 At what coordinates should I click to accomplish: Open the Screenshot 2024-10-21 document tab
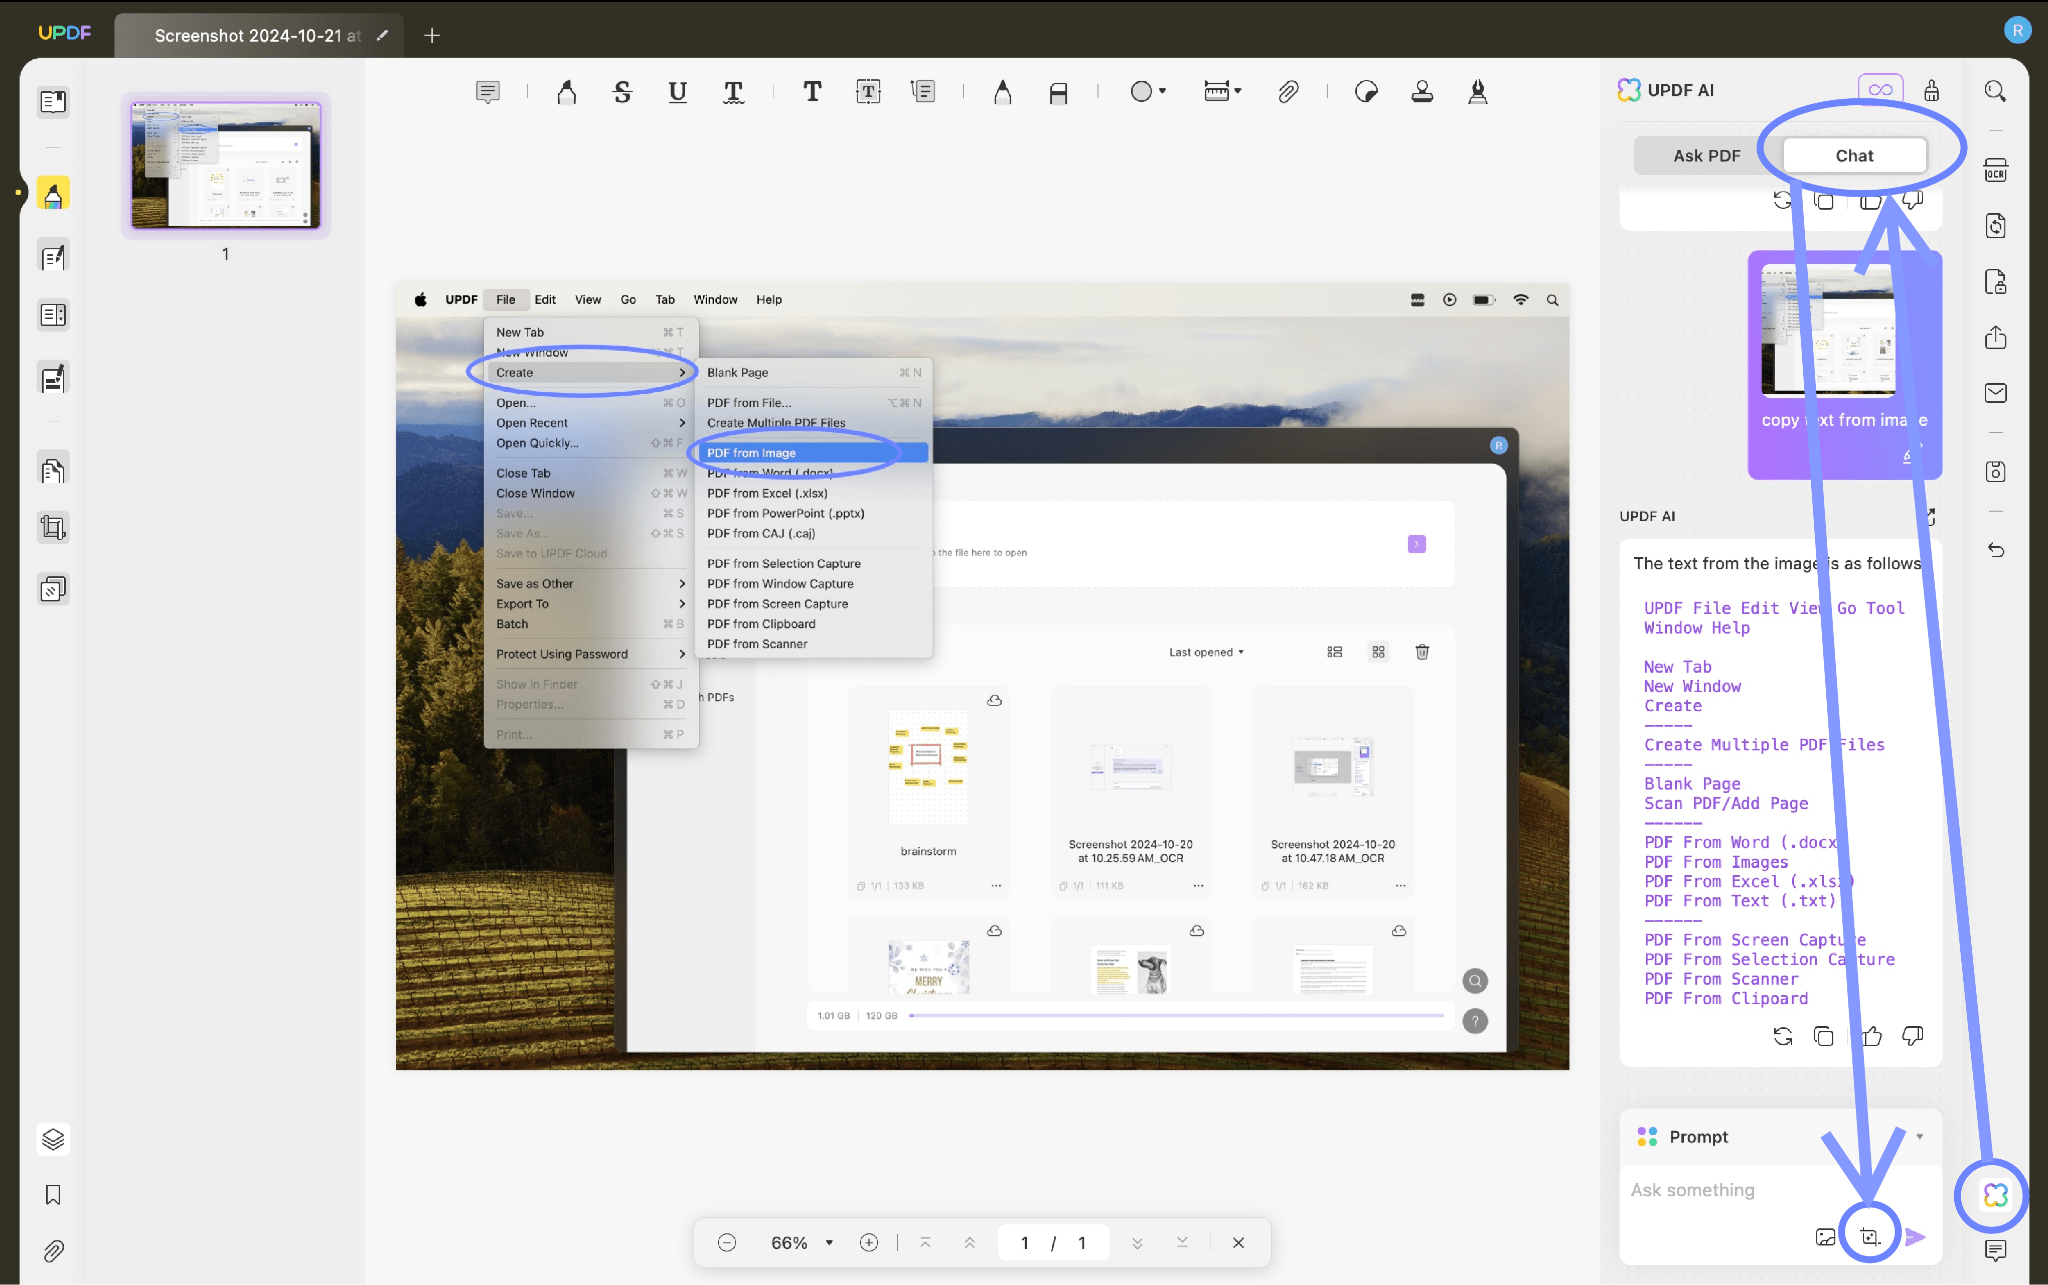[x=258, y=36]
